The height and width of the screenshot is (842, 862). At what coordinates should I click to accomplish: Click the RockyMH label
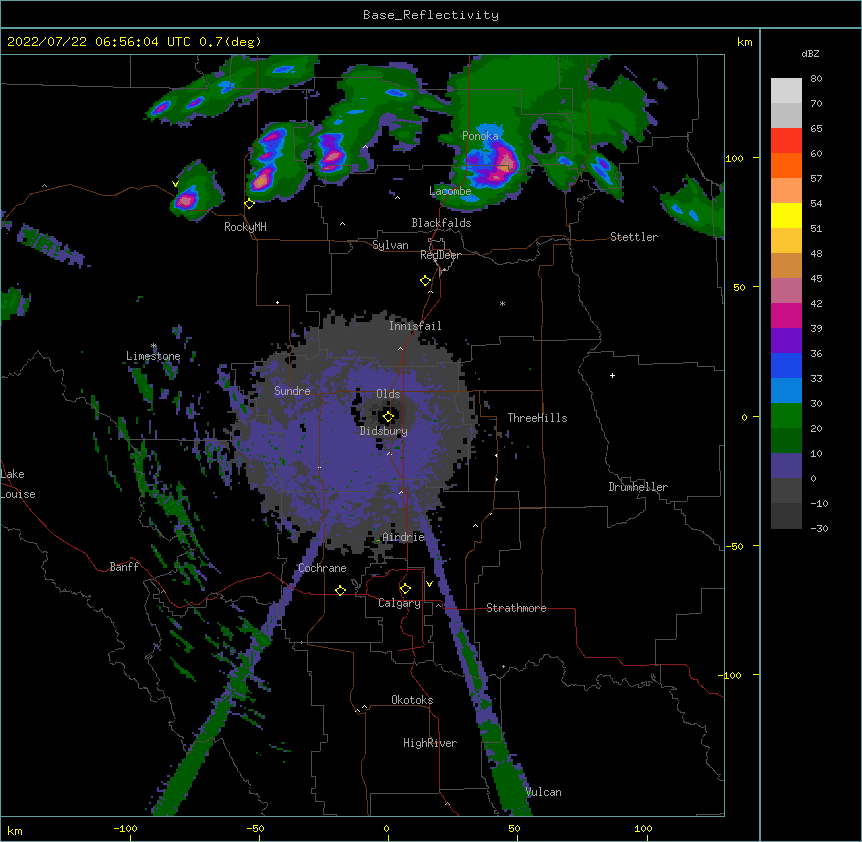click(x=245, y=226)
